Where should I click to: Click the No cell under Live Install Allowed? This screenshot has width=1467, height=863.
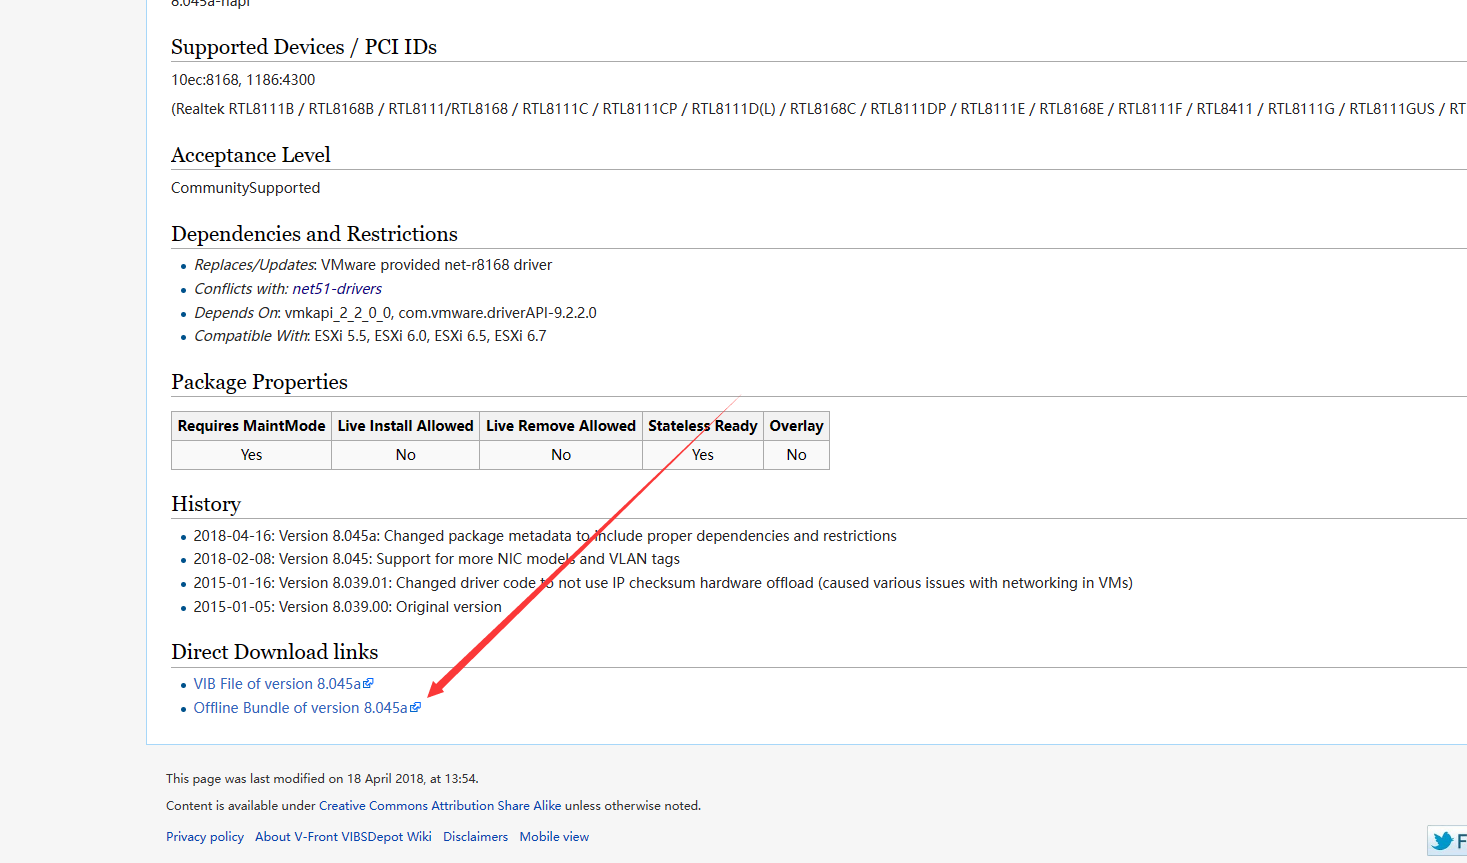[406, 455]
